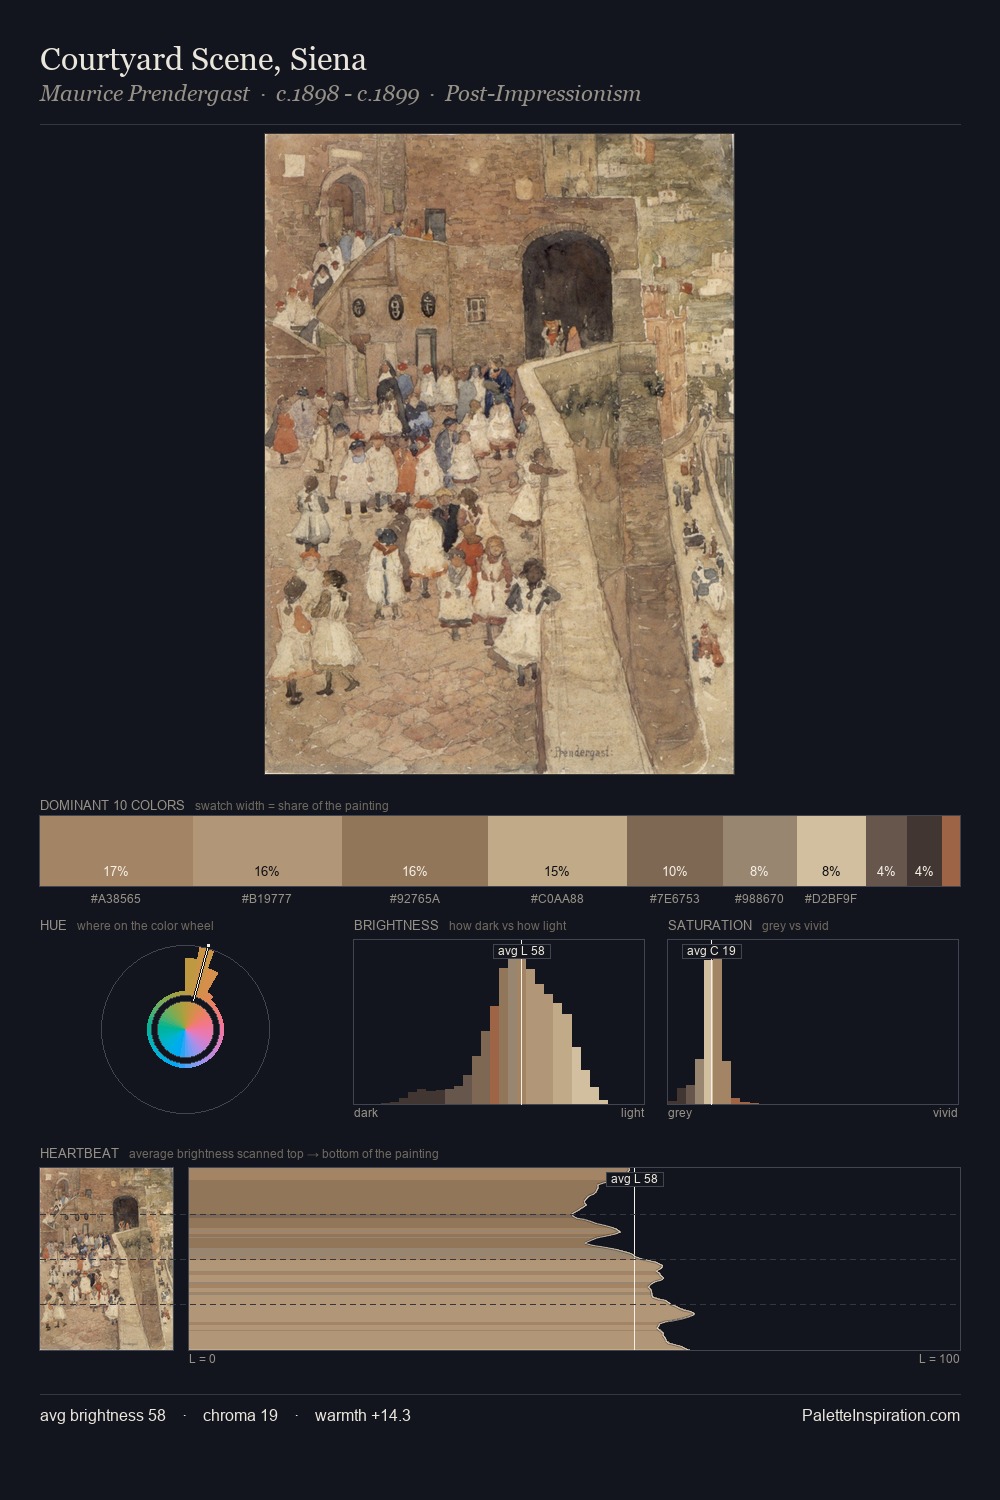
Task: Select the 16% swatch colored #B19777
Action: pos(267,851)
